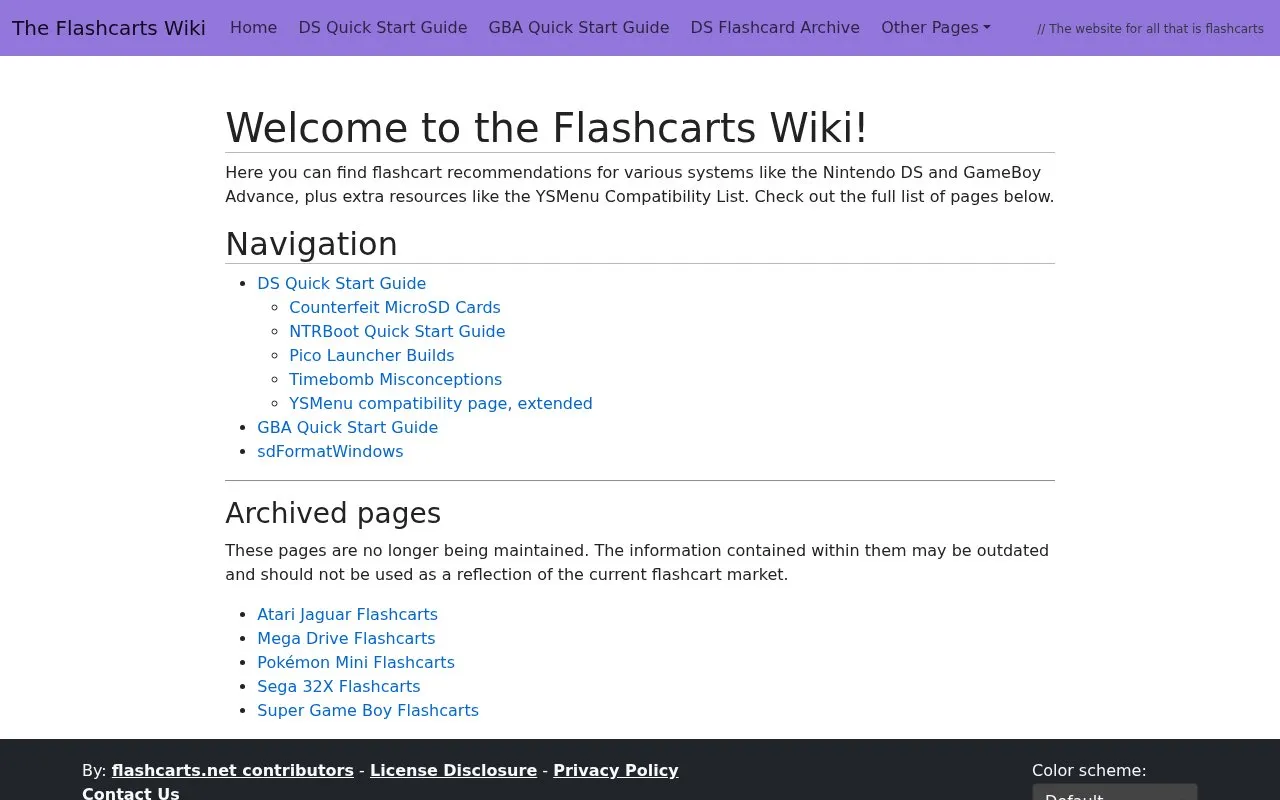Click the 'Welcome to the Flashcarts Wiki!' heading
The width and height of the screenshot is (1280, 800).
point(547,128)
